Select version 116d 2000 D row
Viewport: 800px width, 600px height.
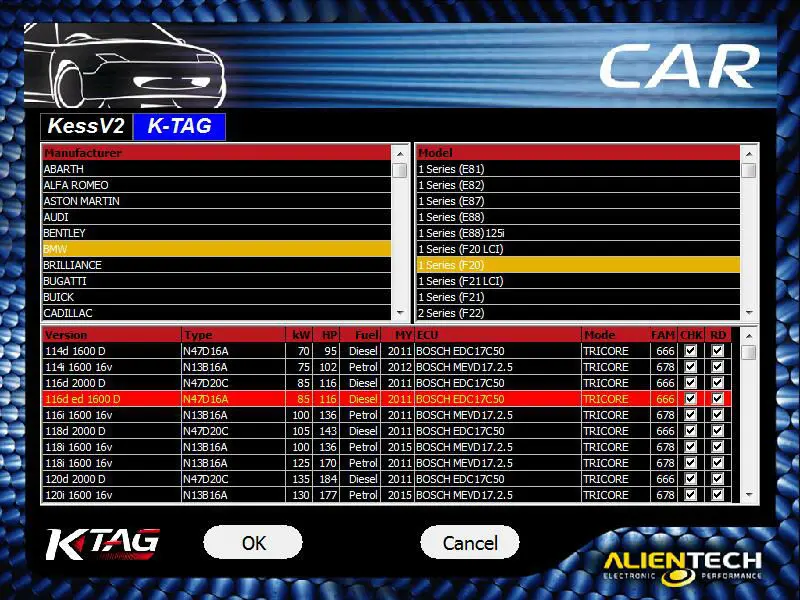pyautogui.click(x=386, y=383)
